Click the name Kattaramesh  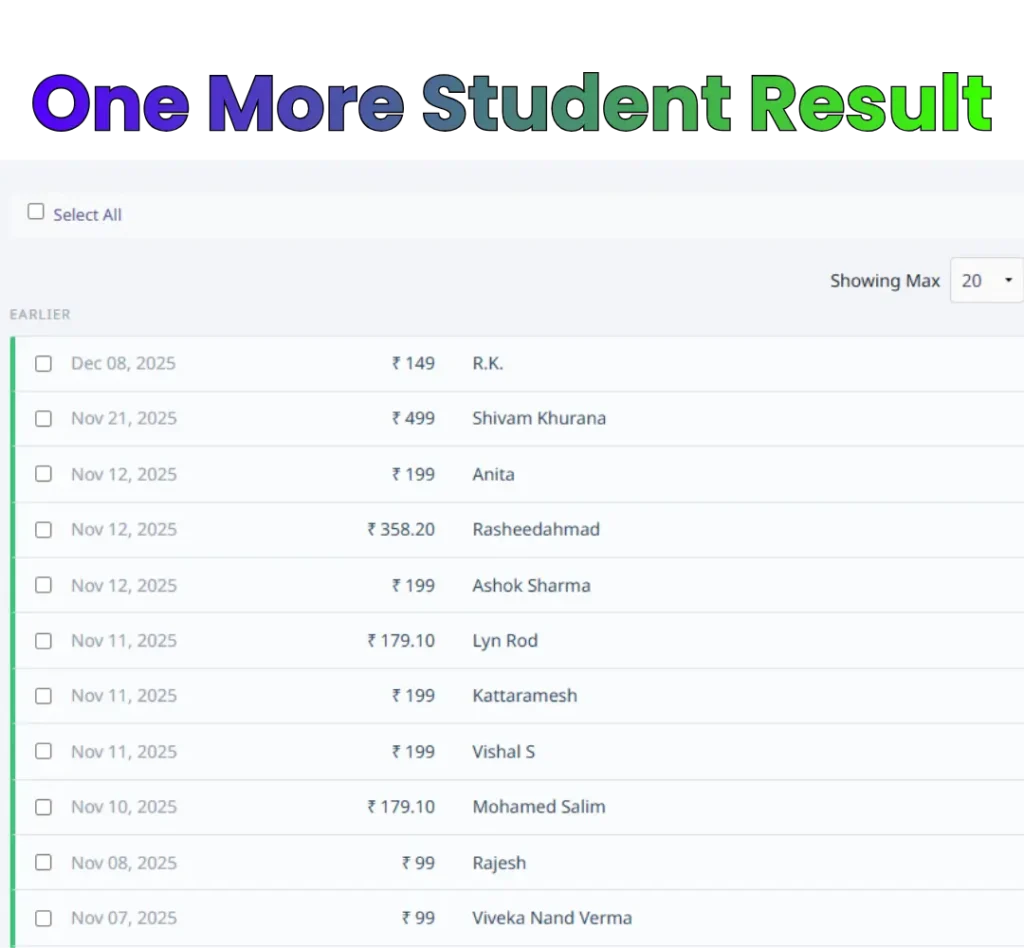click(525, 695)
